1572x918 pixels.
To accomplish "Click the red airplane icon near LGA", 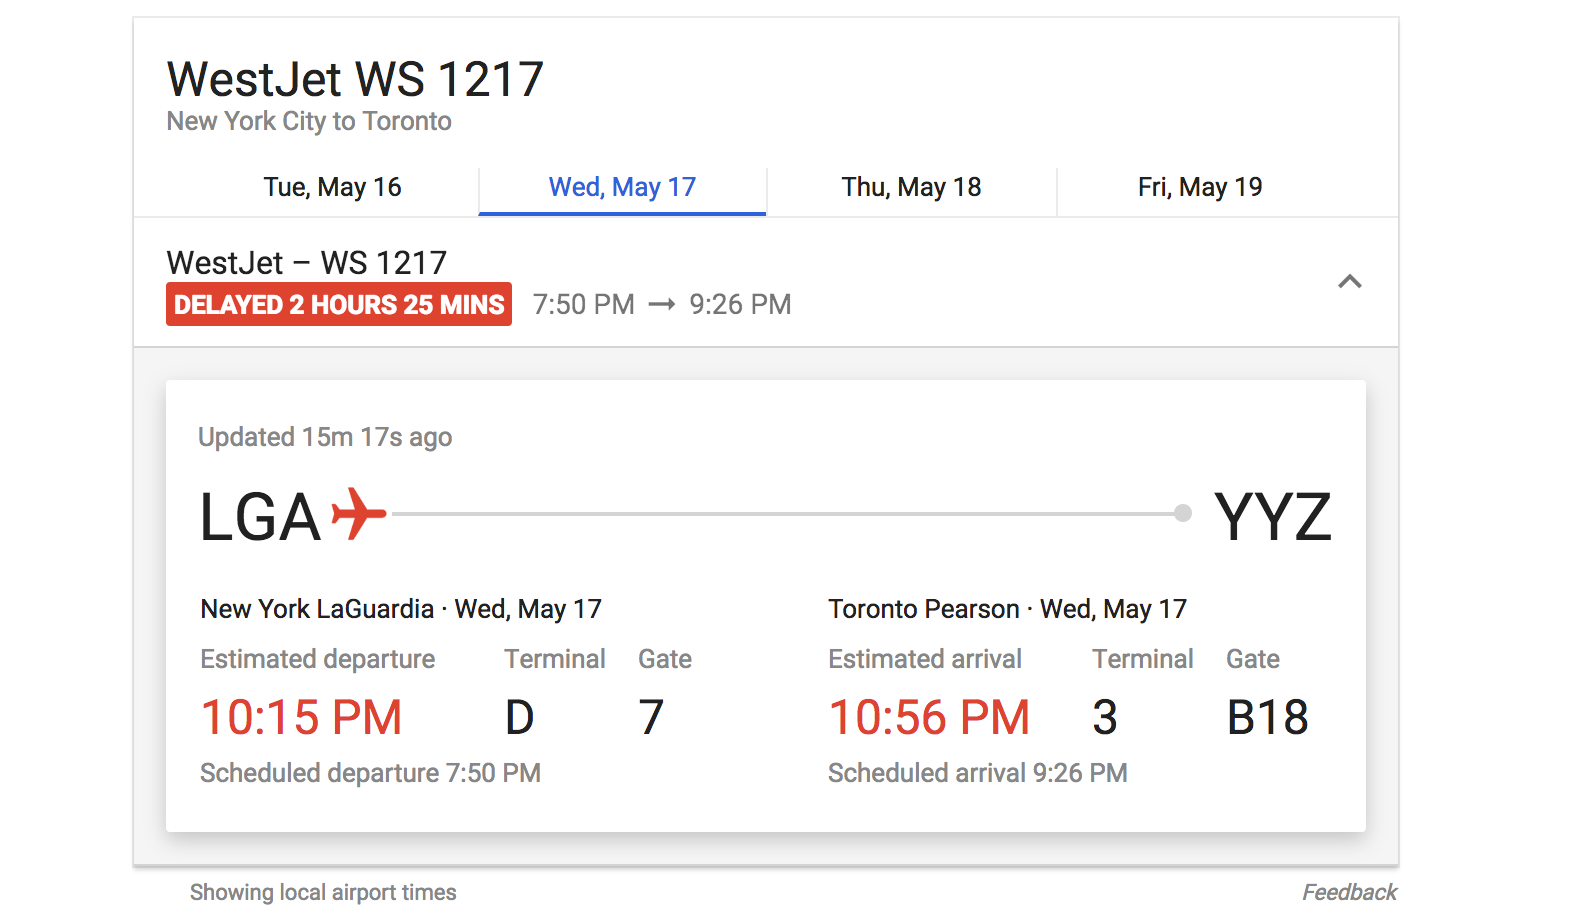I will (358, 514).
